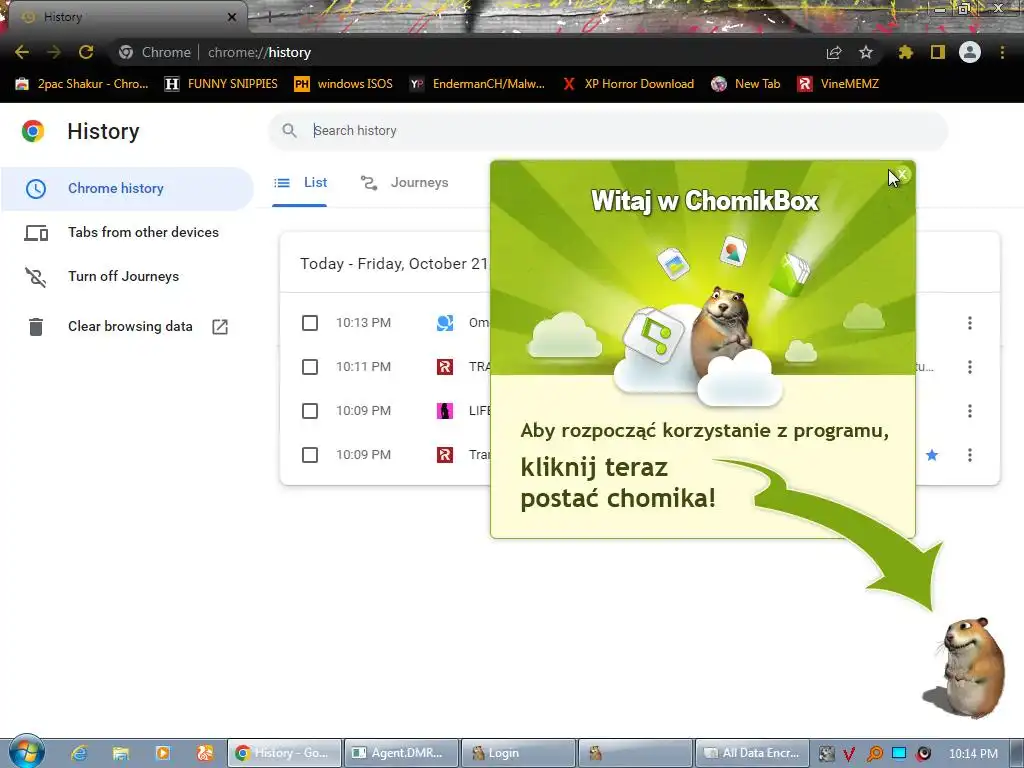Open the 2pac Shakur bookmark
Screen dimensions: 1024x768
pos(82,84)
